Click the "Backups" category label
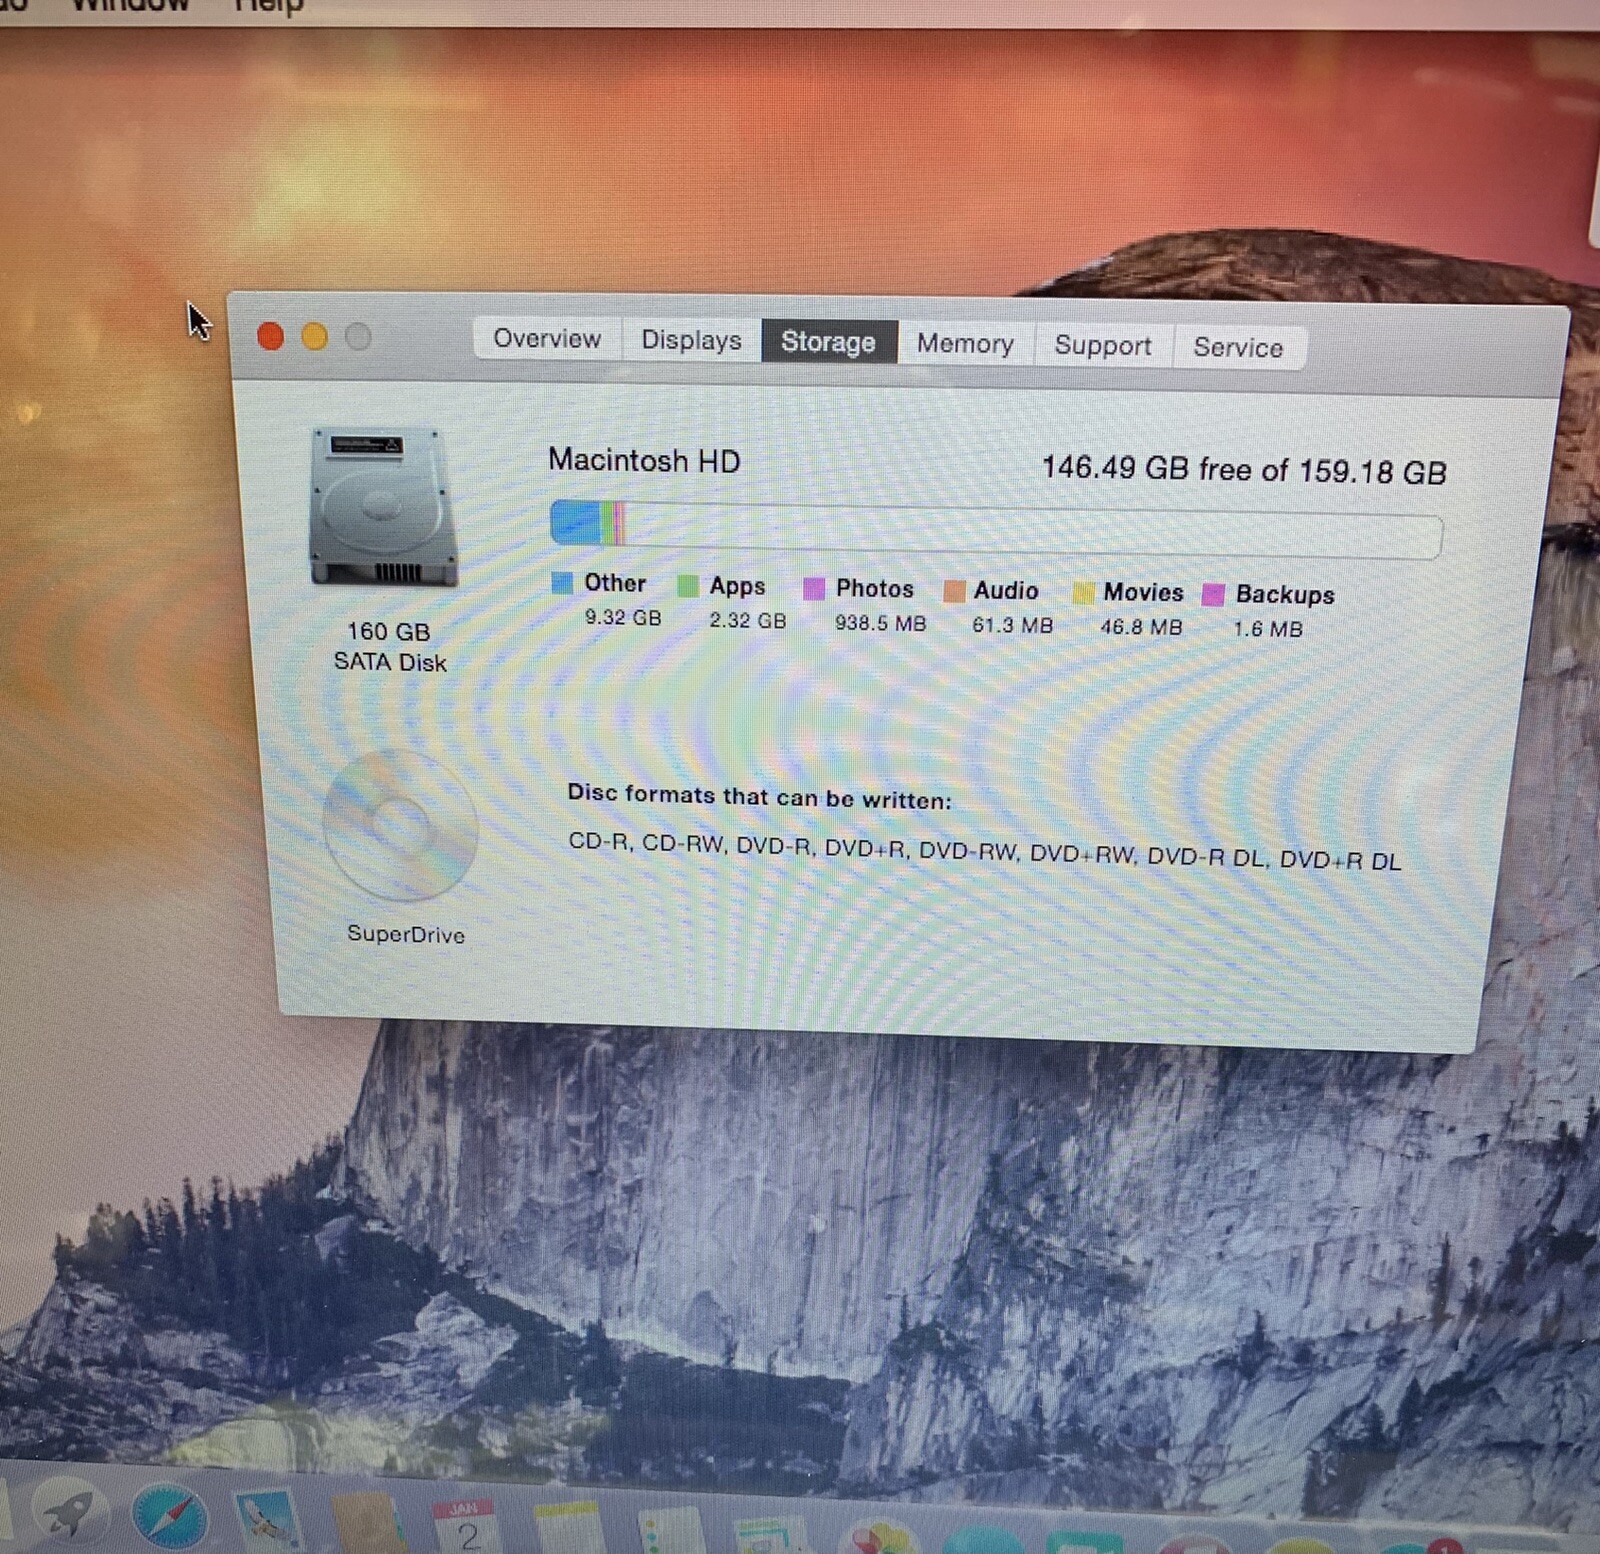Screen dimensions: 1600x1554 click(x=1285, y=595)
